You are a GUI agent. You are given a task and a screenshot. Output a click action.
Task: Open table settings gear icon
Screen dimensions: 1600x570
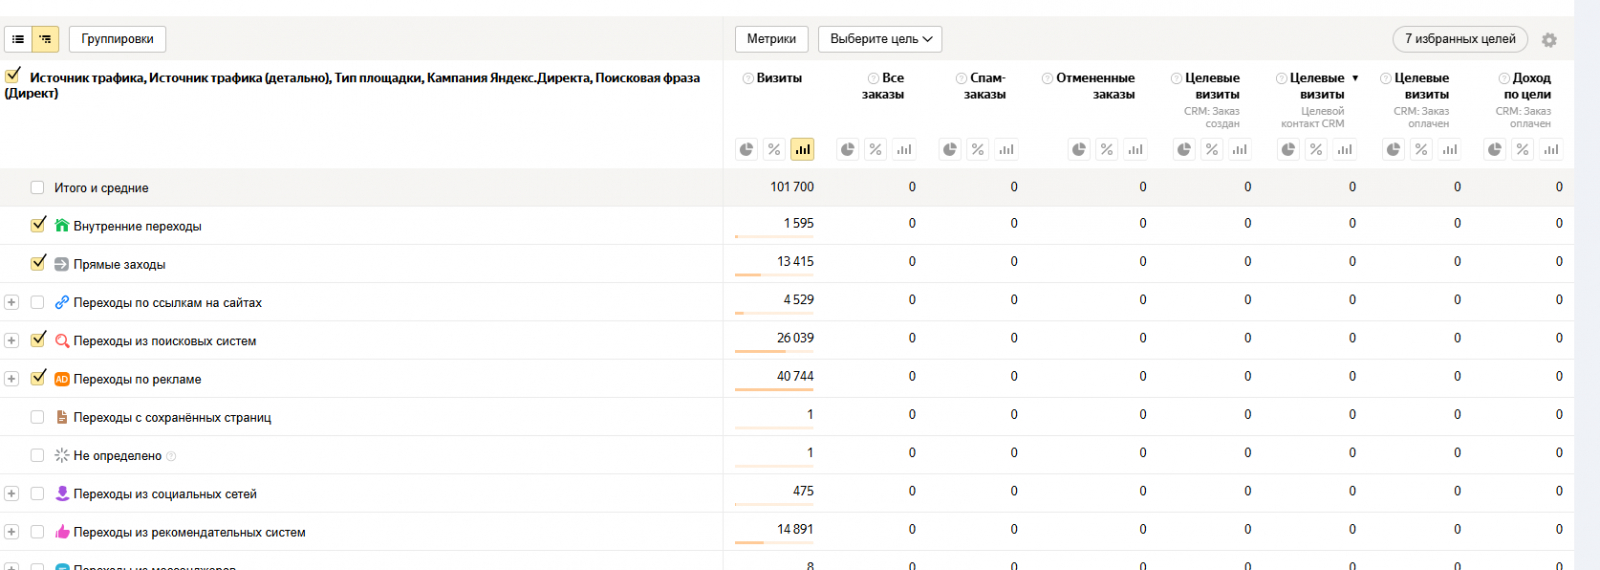pos(1549,40)
